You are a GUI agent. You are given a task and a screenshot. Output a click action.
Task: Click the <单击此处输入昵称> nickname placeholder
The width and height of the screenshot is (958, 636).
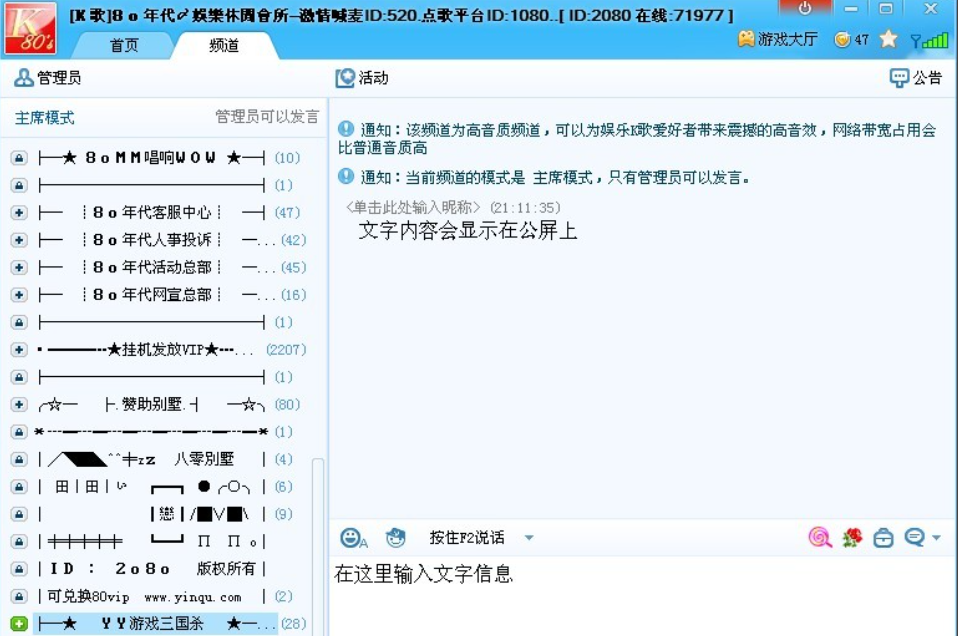tap(413, 208)
